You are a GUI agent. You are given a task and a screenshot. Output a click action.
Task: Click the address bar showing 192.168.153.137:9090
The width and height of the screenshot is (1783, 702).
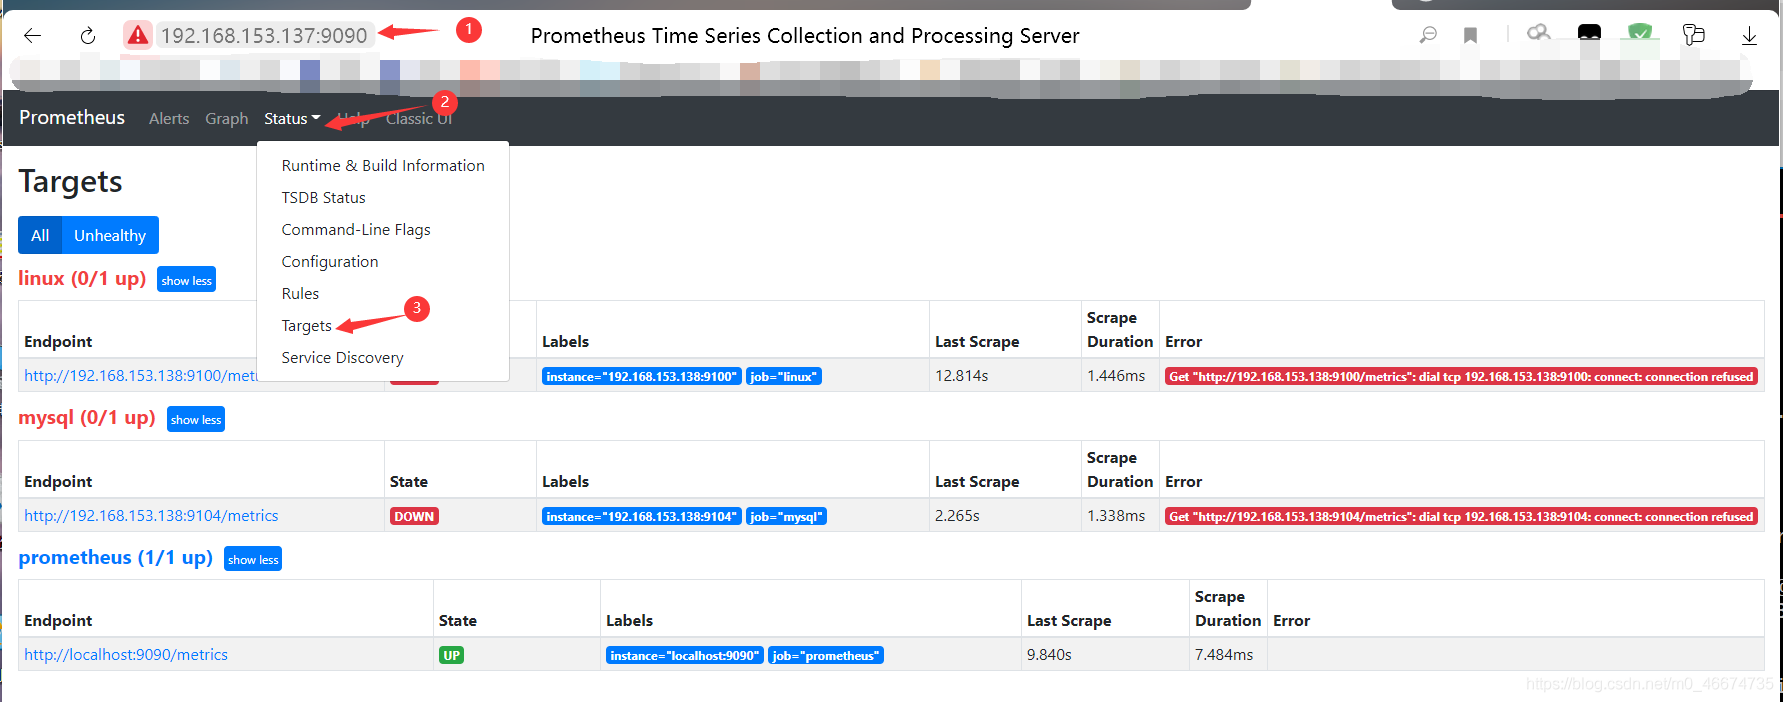tap(264, 36)
